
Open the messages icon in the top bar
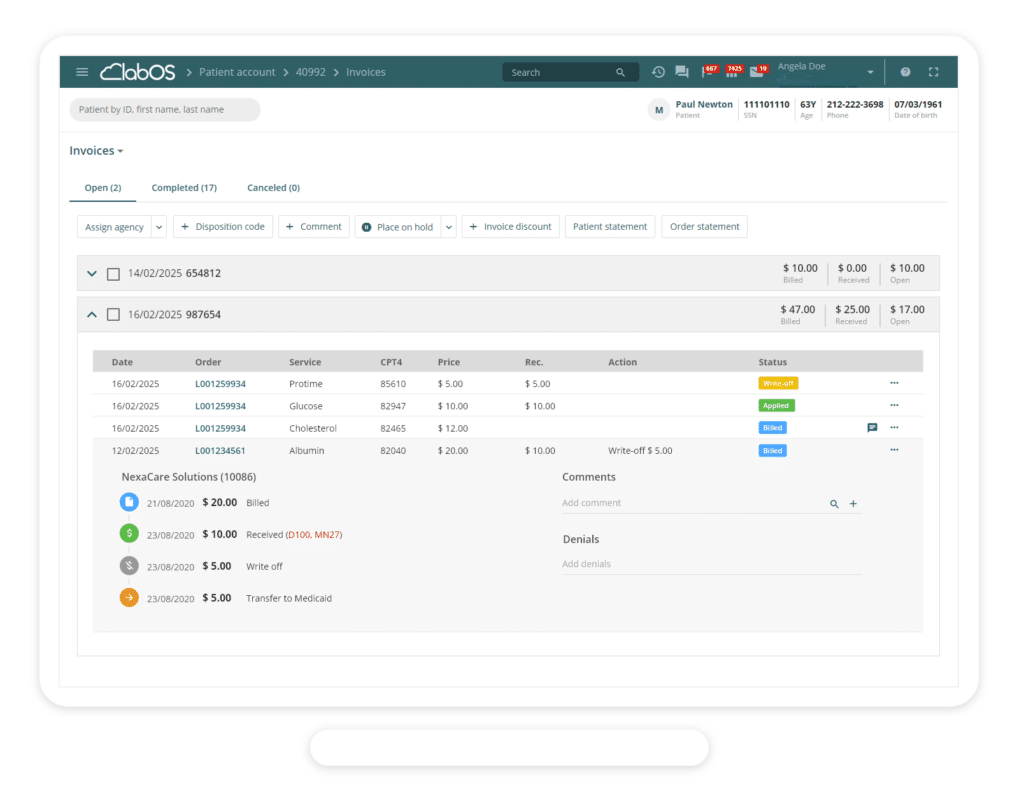pos(681,71)
